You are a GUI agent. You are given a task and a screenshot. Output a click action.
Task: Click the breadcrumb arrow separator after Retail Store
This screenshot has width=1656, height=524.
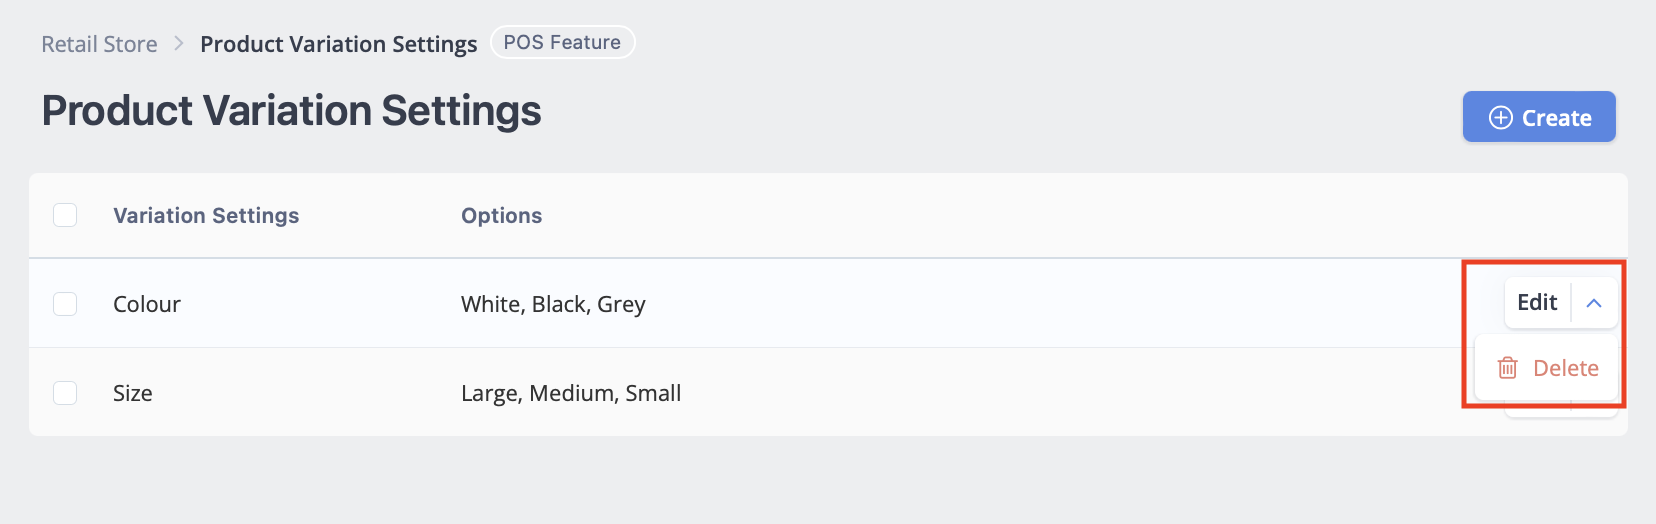(179, 43)
